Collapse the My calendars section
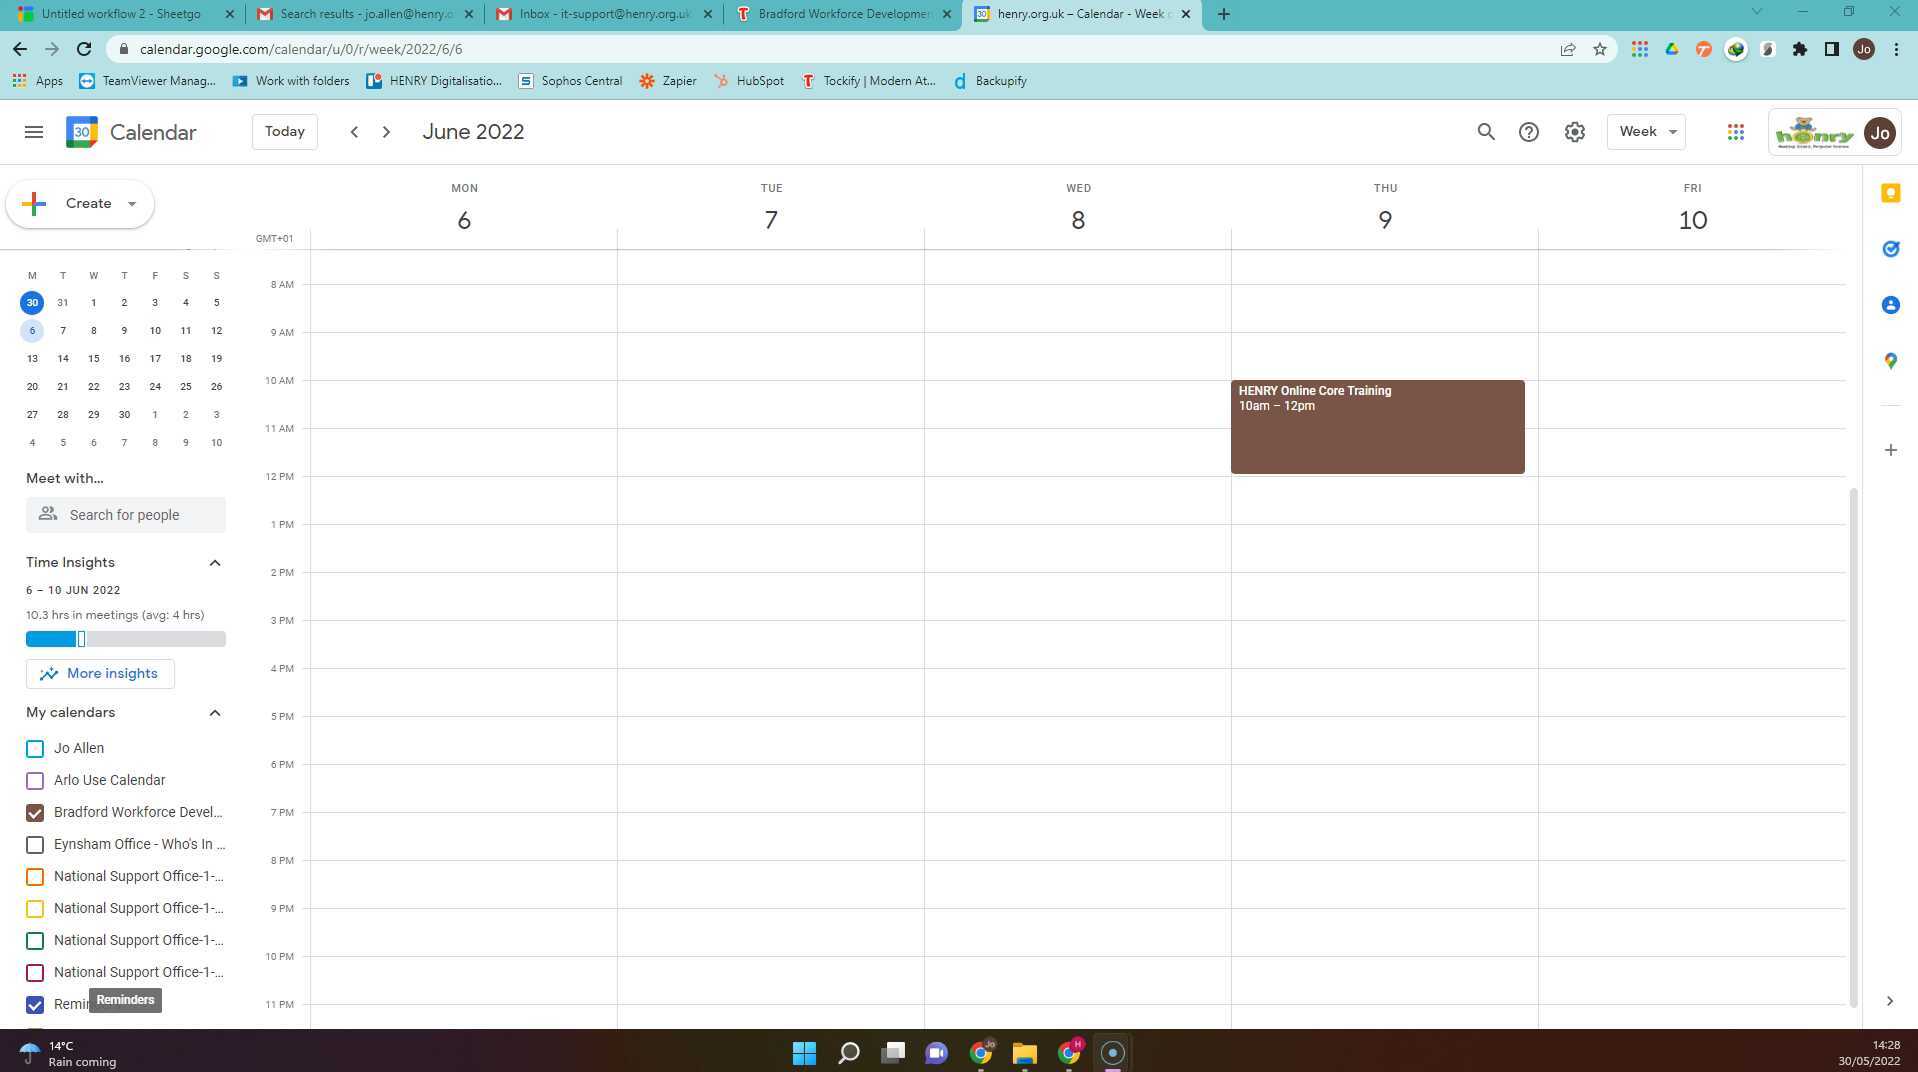The height and width of the screenshot is (1072, 1918). (214, 713)
